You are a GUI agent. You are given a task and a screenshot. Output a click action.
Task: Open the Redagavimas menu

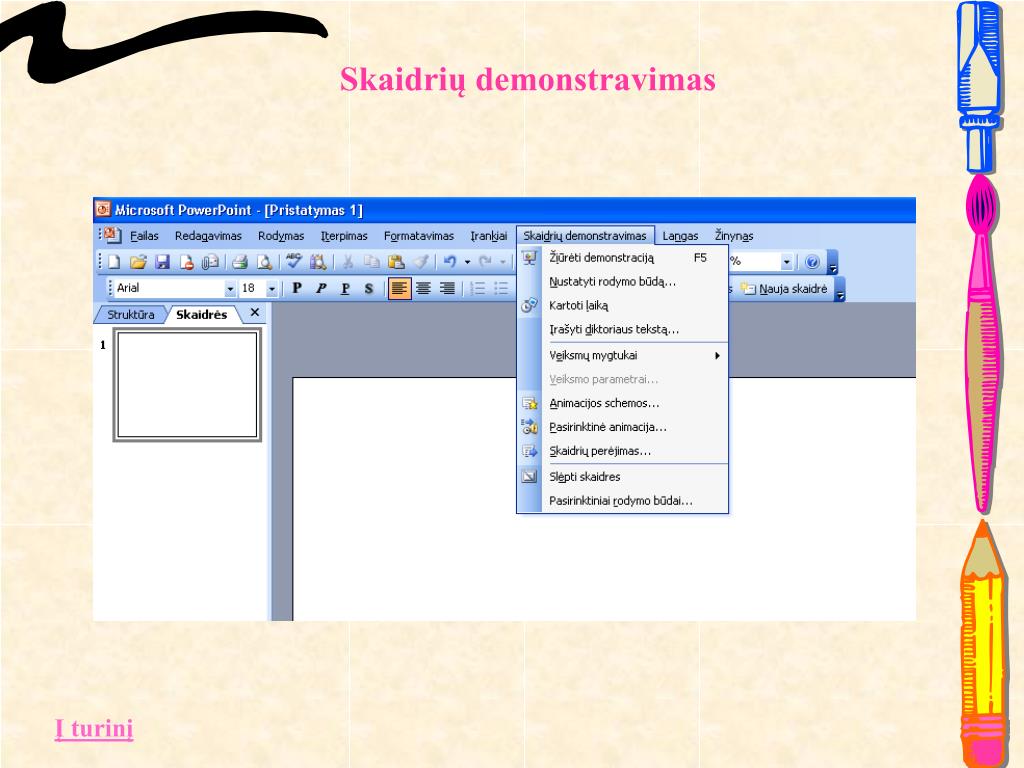pos(208,236)
